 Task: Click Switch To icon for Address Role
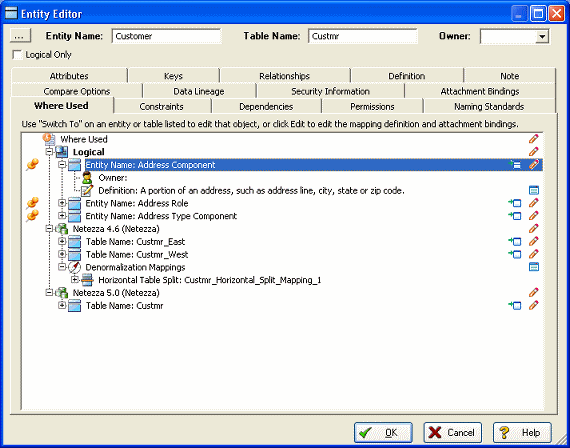point(515,203)
